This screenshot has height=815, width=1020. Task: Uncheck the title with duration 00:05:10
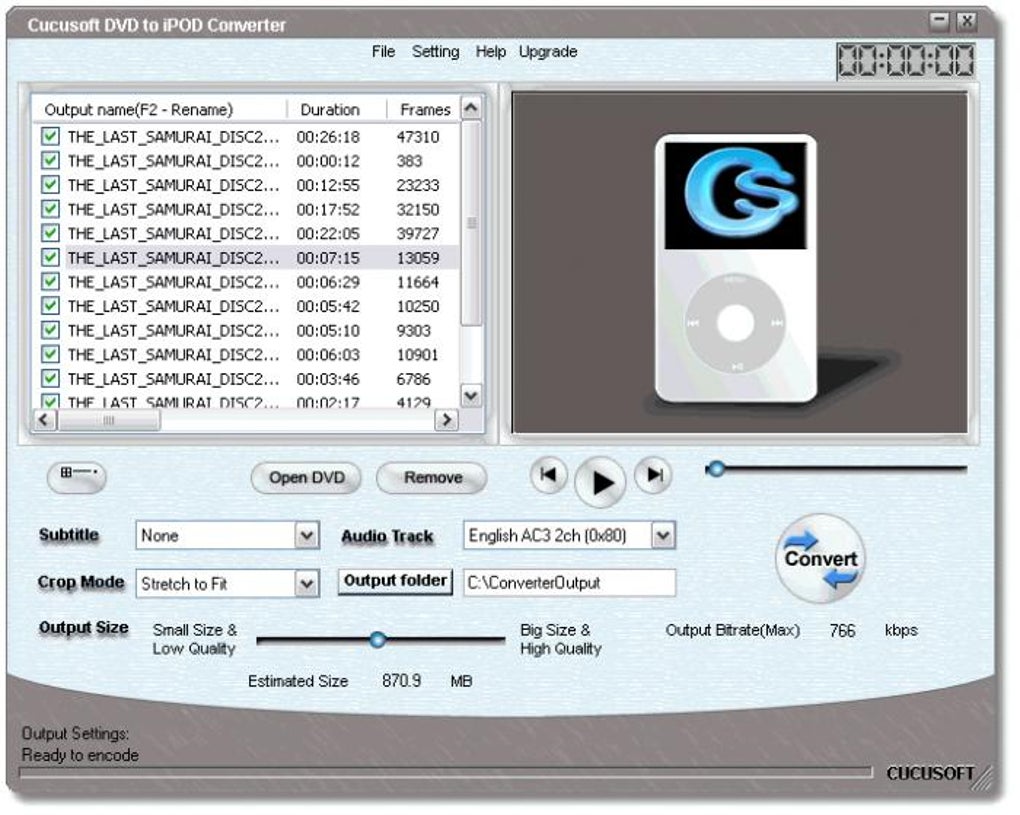pos(50,330)
